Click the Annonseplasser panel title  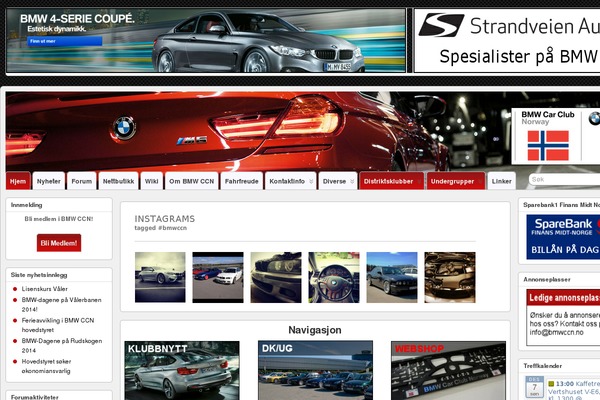coord(547,279)
